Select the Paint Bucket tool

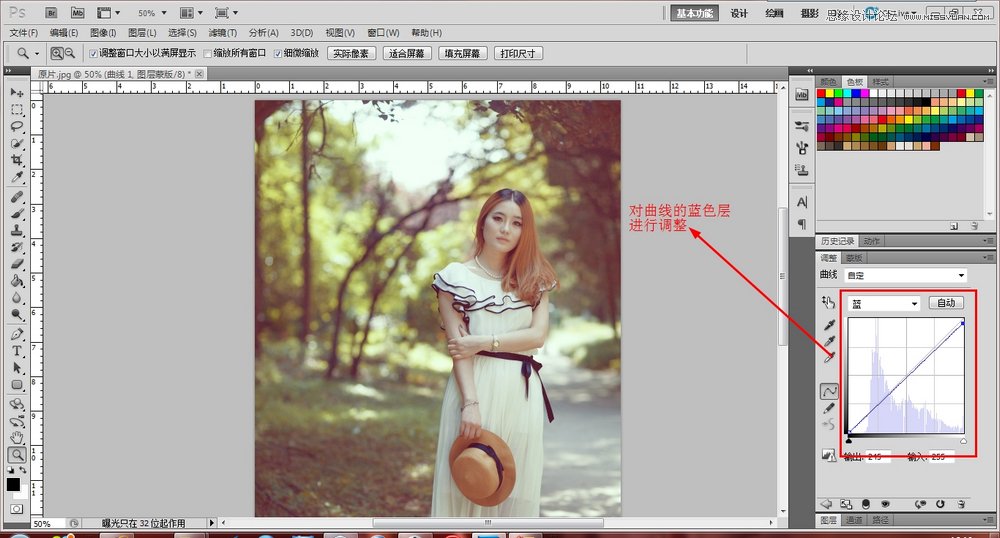17,281
